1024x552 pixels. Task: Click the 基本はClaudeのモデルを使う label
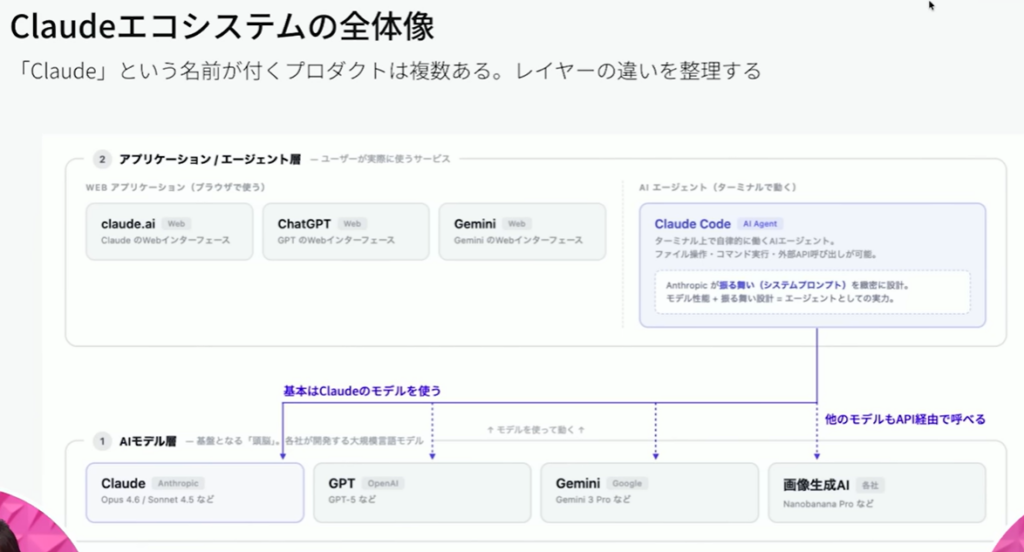(362, 391)
